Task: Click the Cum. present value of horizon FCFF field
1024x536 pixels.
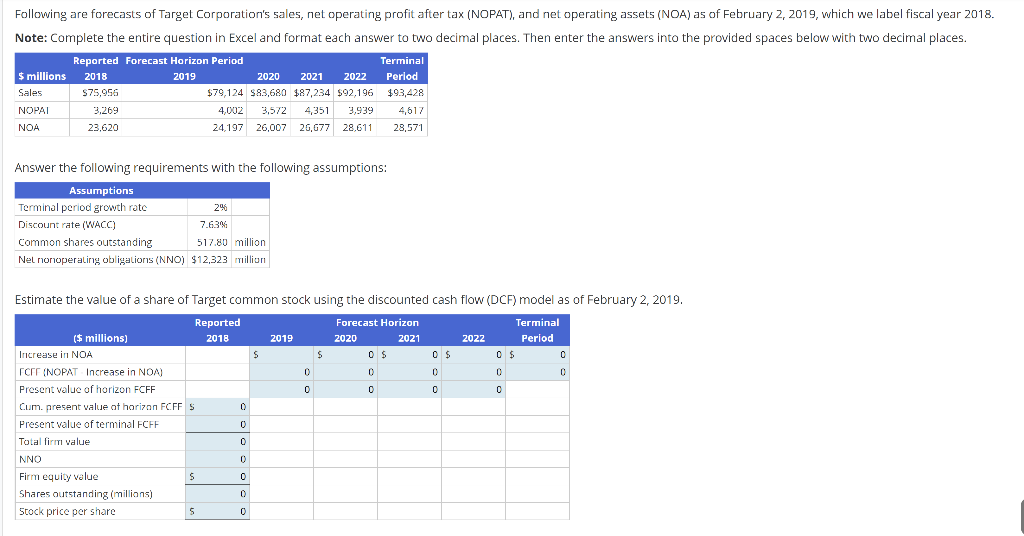Action: [x=217, y=407]
